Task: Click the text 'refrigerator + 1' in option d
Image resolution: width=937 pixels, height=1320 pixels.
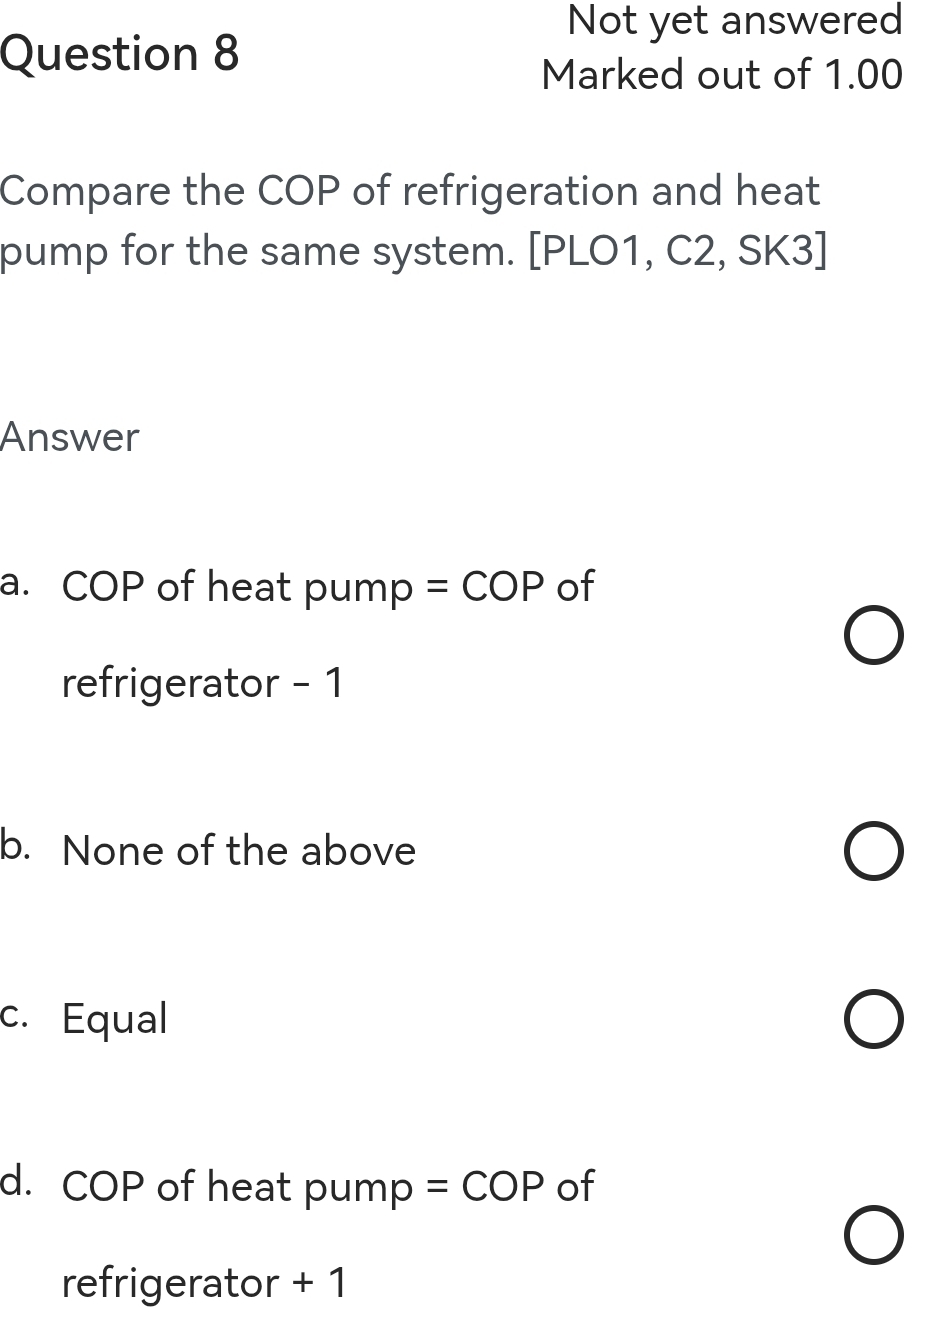Action: pyautogui.click(x=206, y=1284)
